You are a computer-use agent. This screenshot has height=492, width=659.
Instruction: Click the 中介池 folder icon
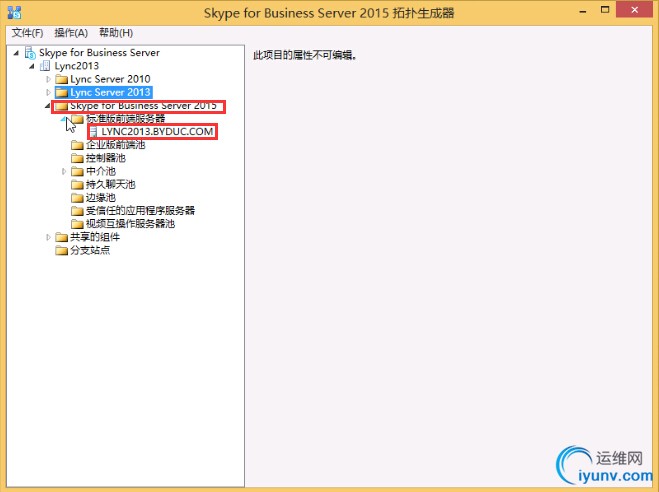pyautogui.click(x=77, y=171)
